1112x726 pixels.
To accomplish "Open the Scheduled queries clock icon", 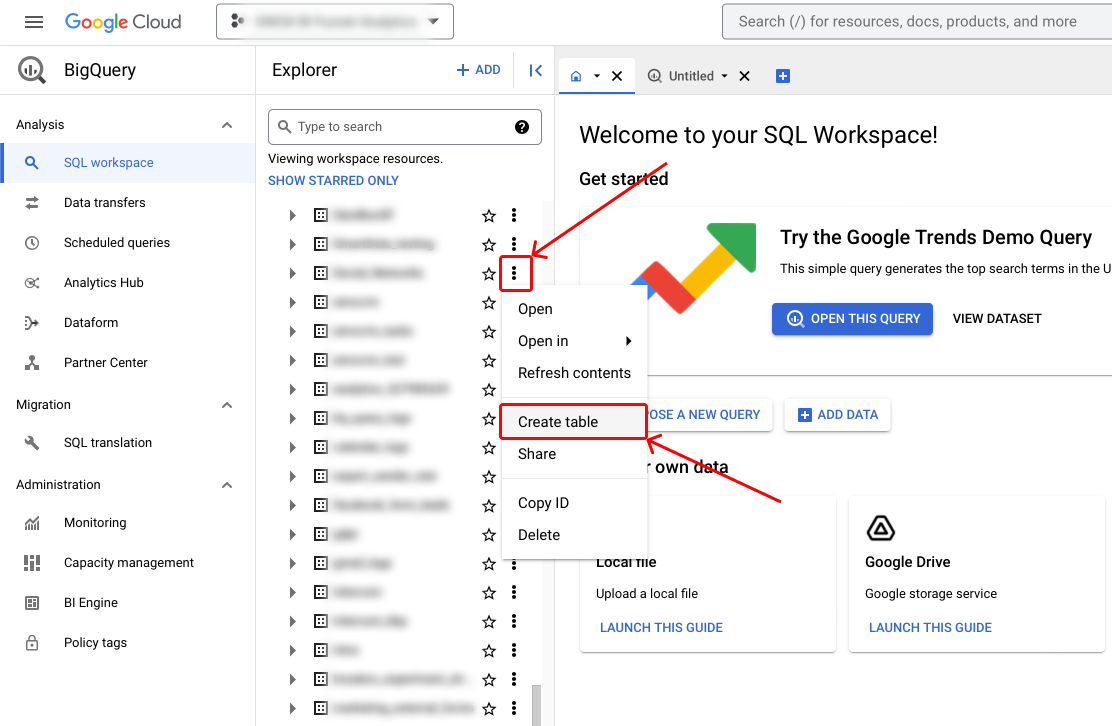I will [x=32, y=242].
